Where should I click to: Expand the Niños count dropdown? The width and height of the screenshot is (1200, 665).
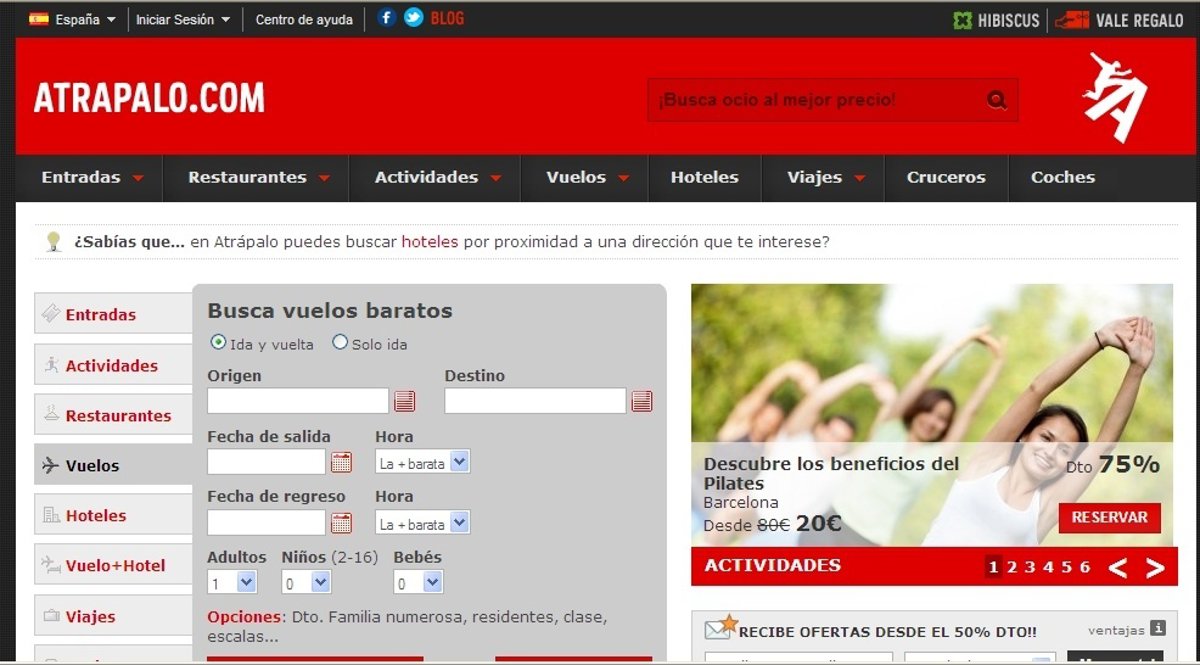click(306, 582)
